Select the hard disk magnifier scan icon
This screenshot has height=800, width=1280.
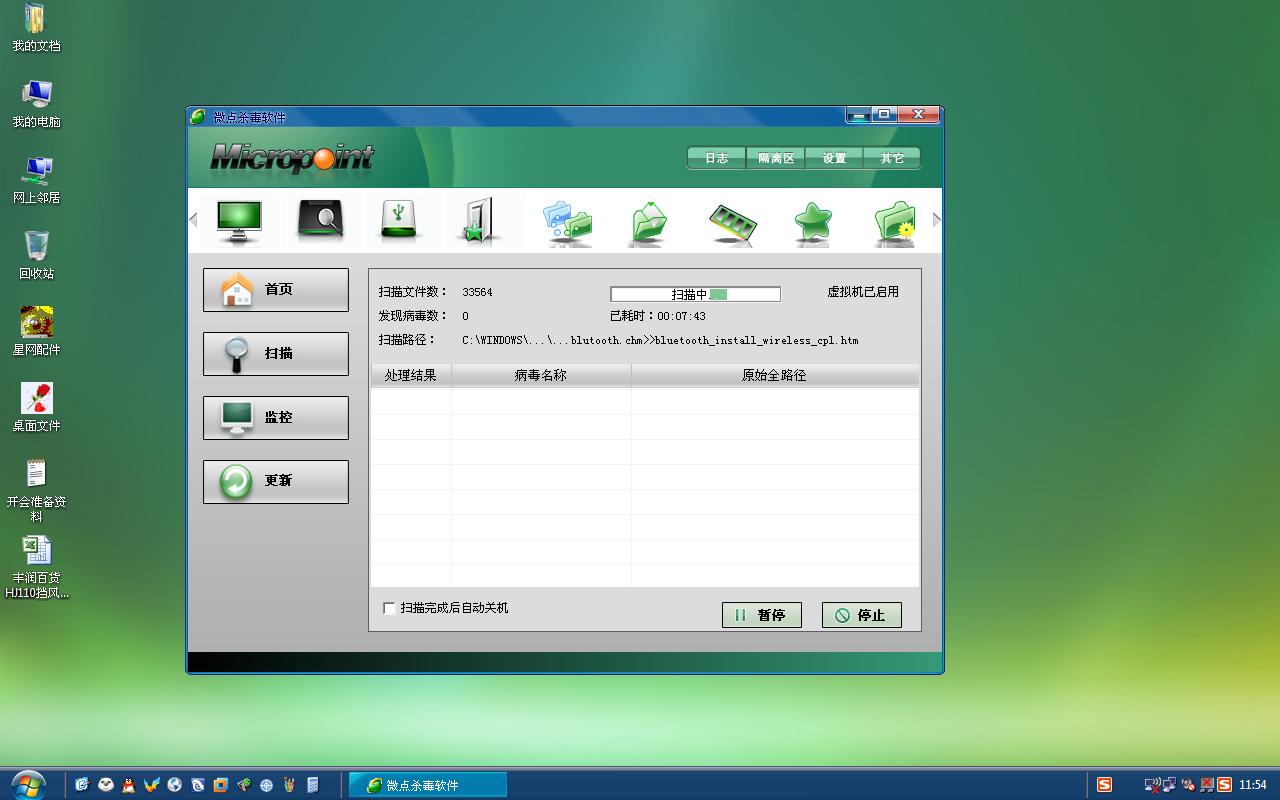320,220
